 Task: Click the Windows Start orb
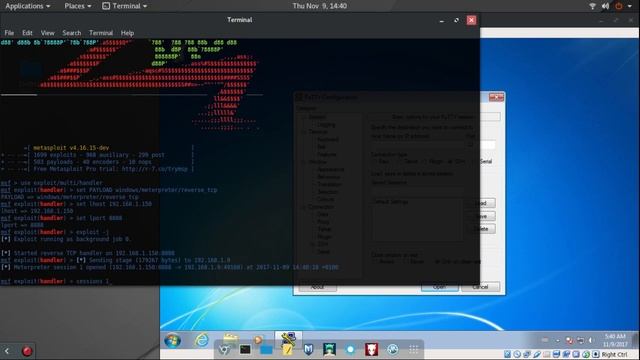coord(172,340)
